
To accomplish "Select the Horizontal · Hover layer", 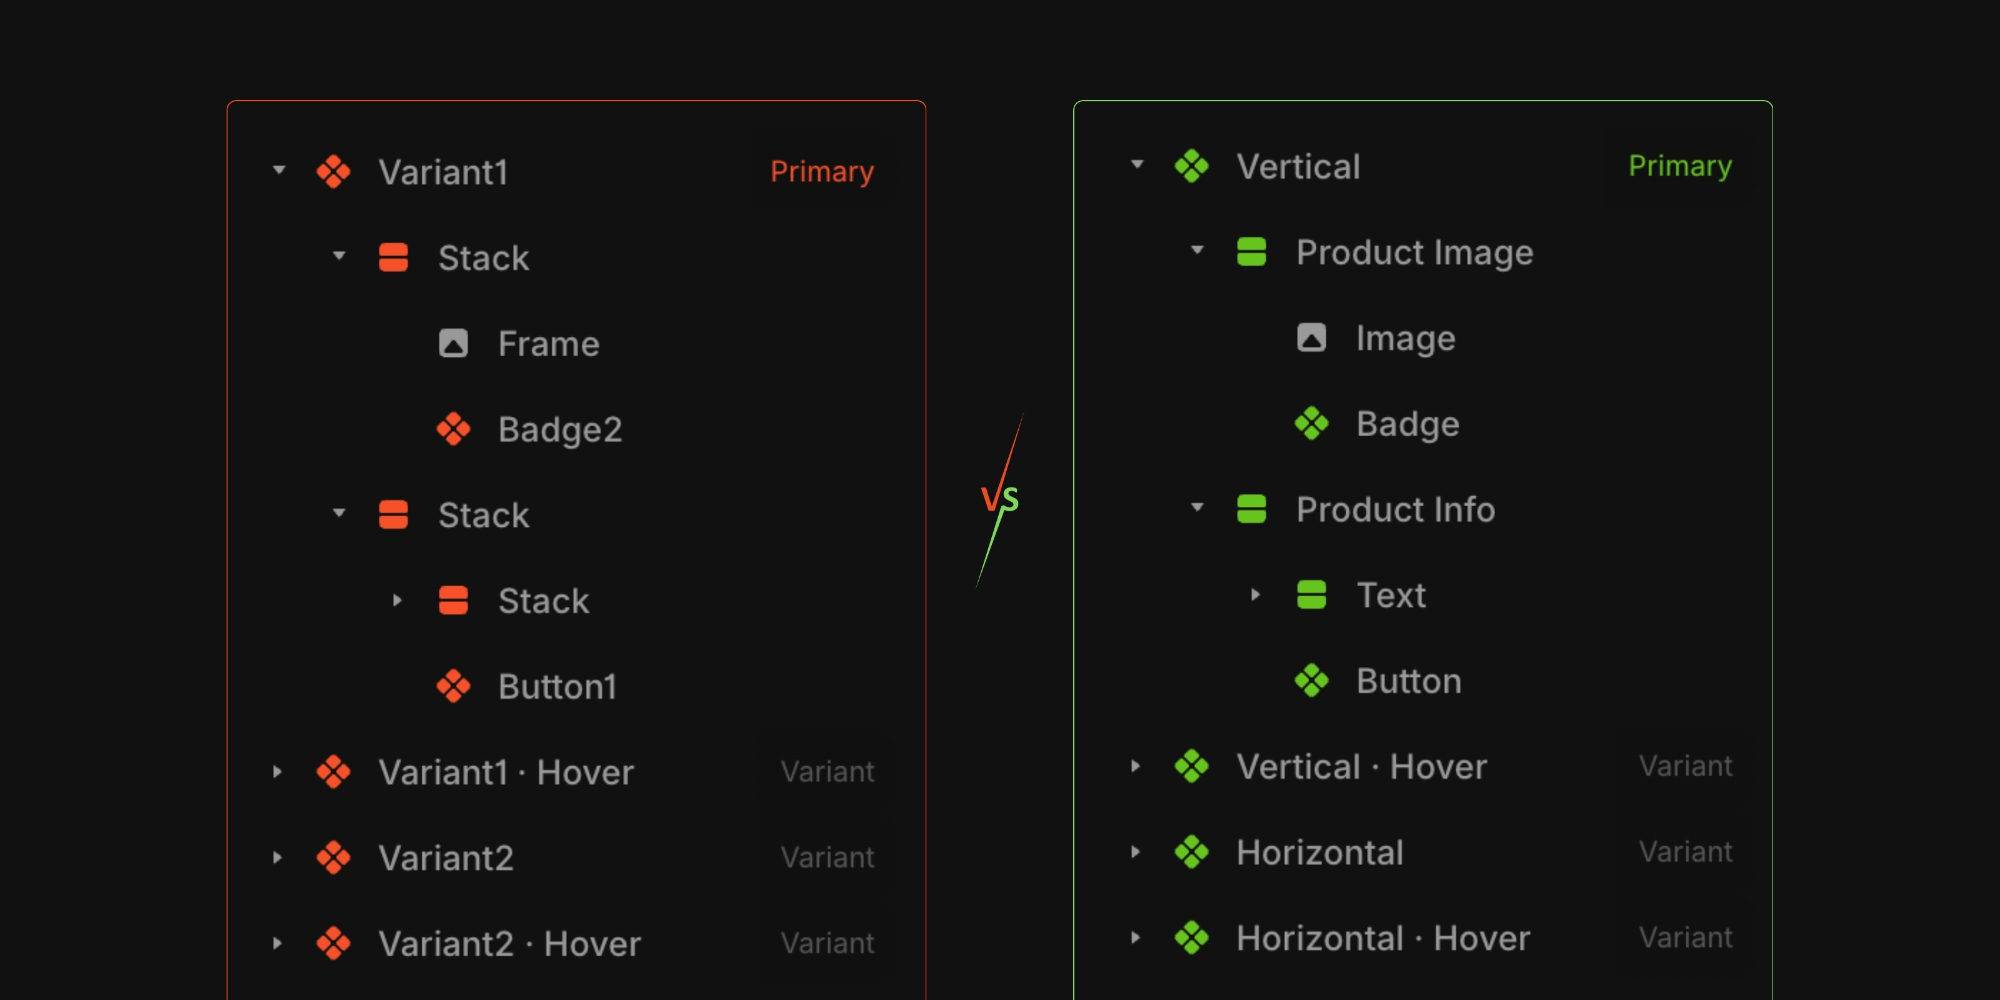I will point(1383,938).
